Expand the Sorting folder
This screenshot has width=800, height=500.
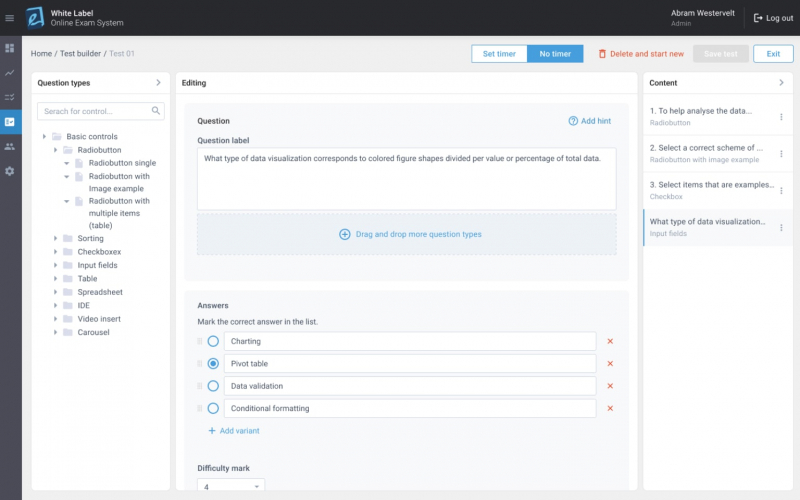[56, 238]
